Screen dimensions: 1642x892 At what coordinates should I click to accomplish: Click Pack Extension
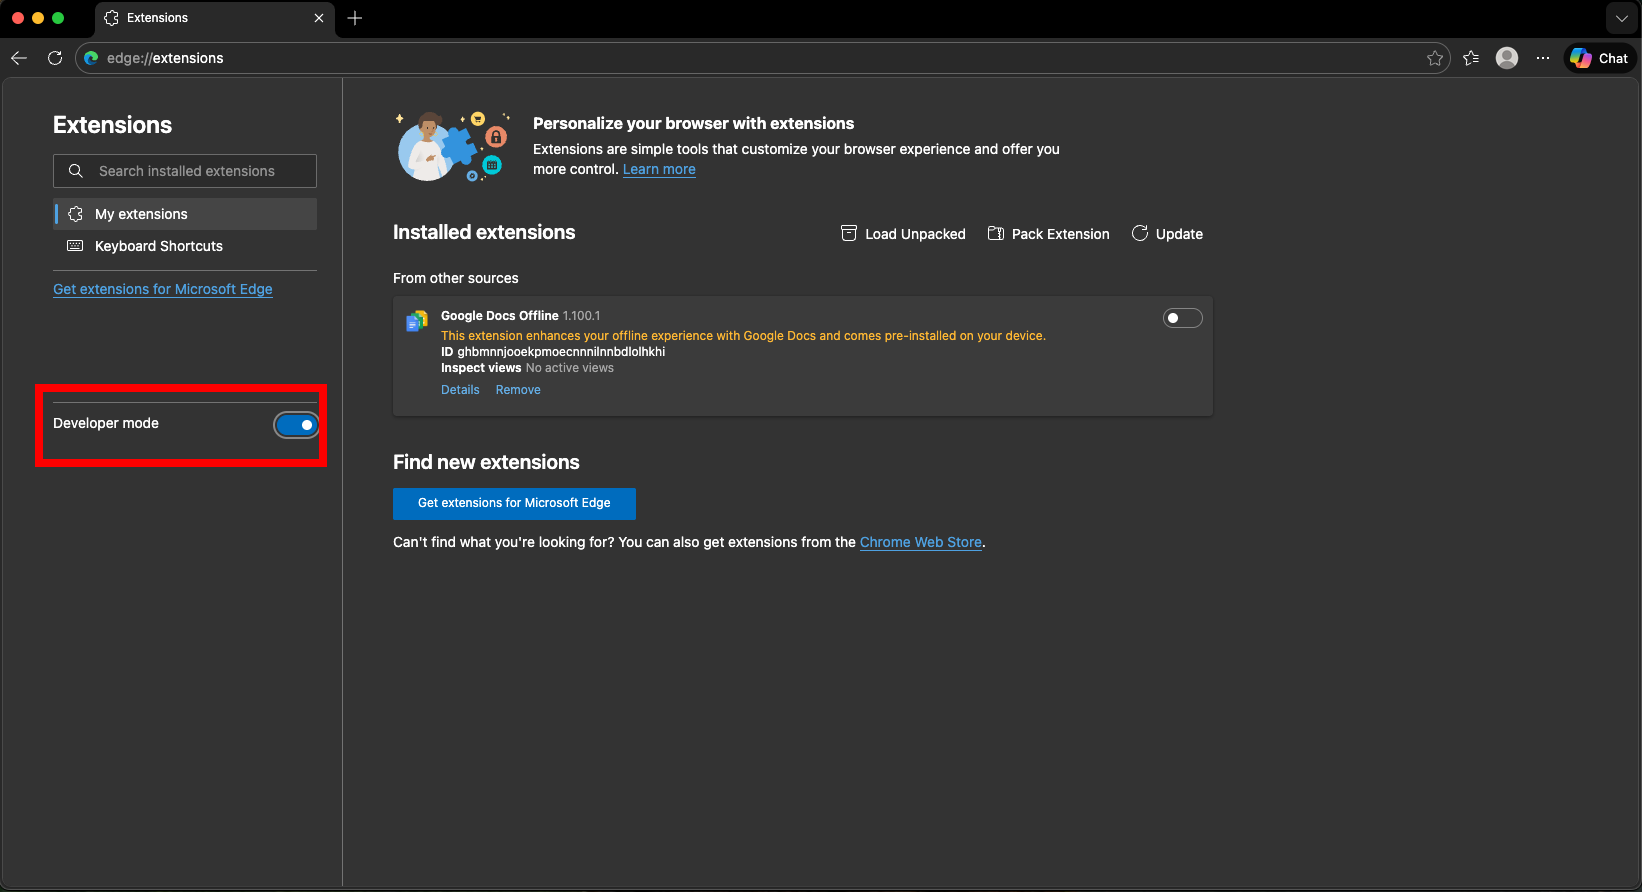(x=1048, y=234)
